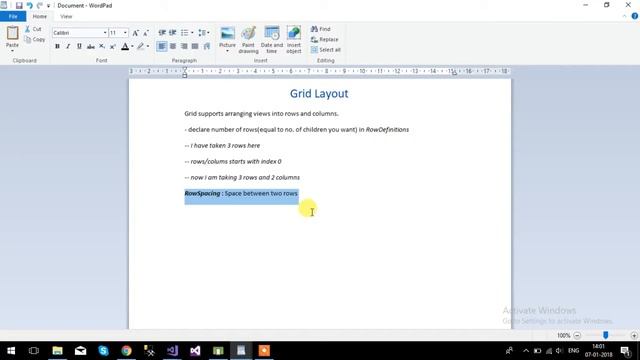Viewport: 640px width, 360px height.
Task: Center align the text
Action: [x=173, y=46]
